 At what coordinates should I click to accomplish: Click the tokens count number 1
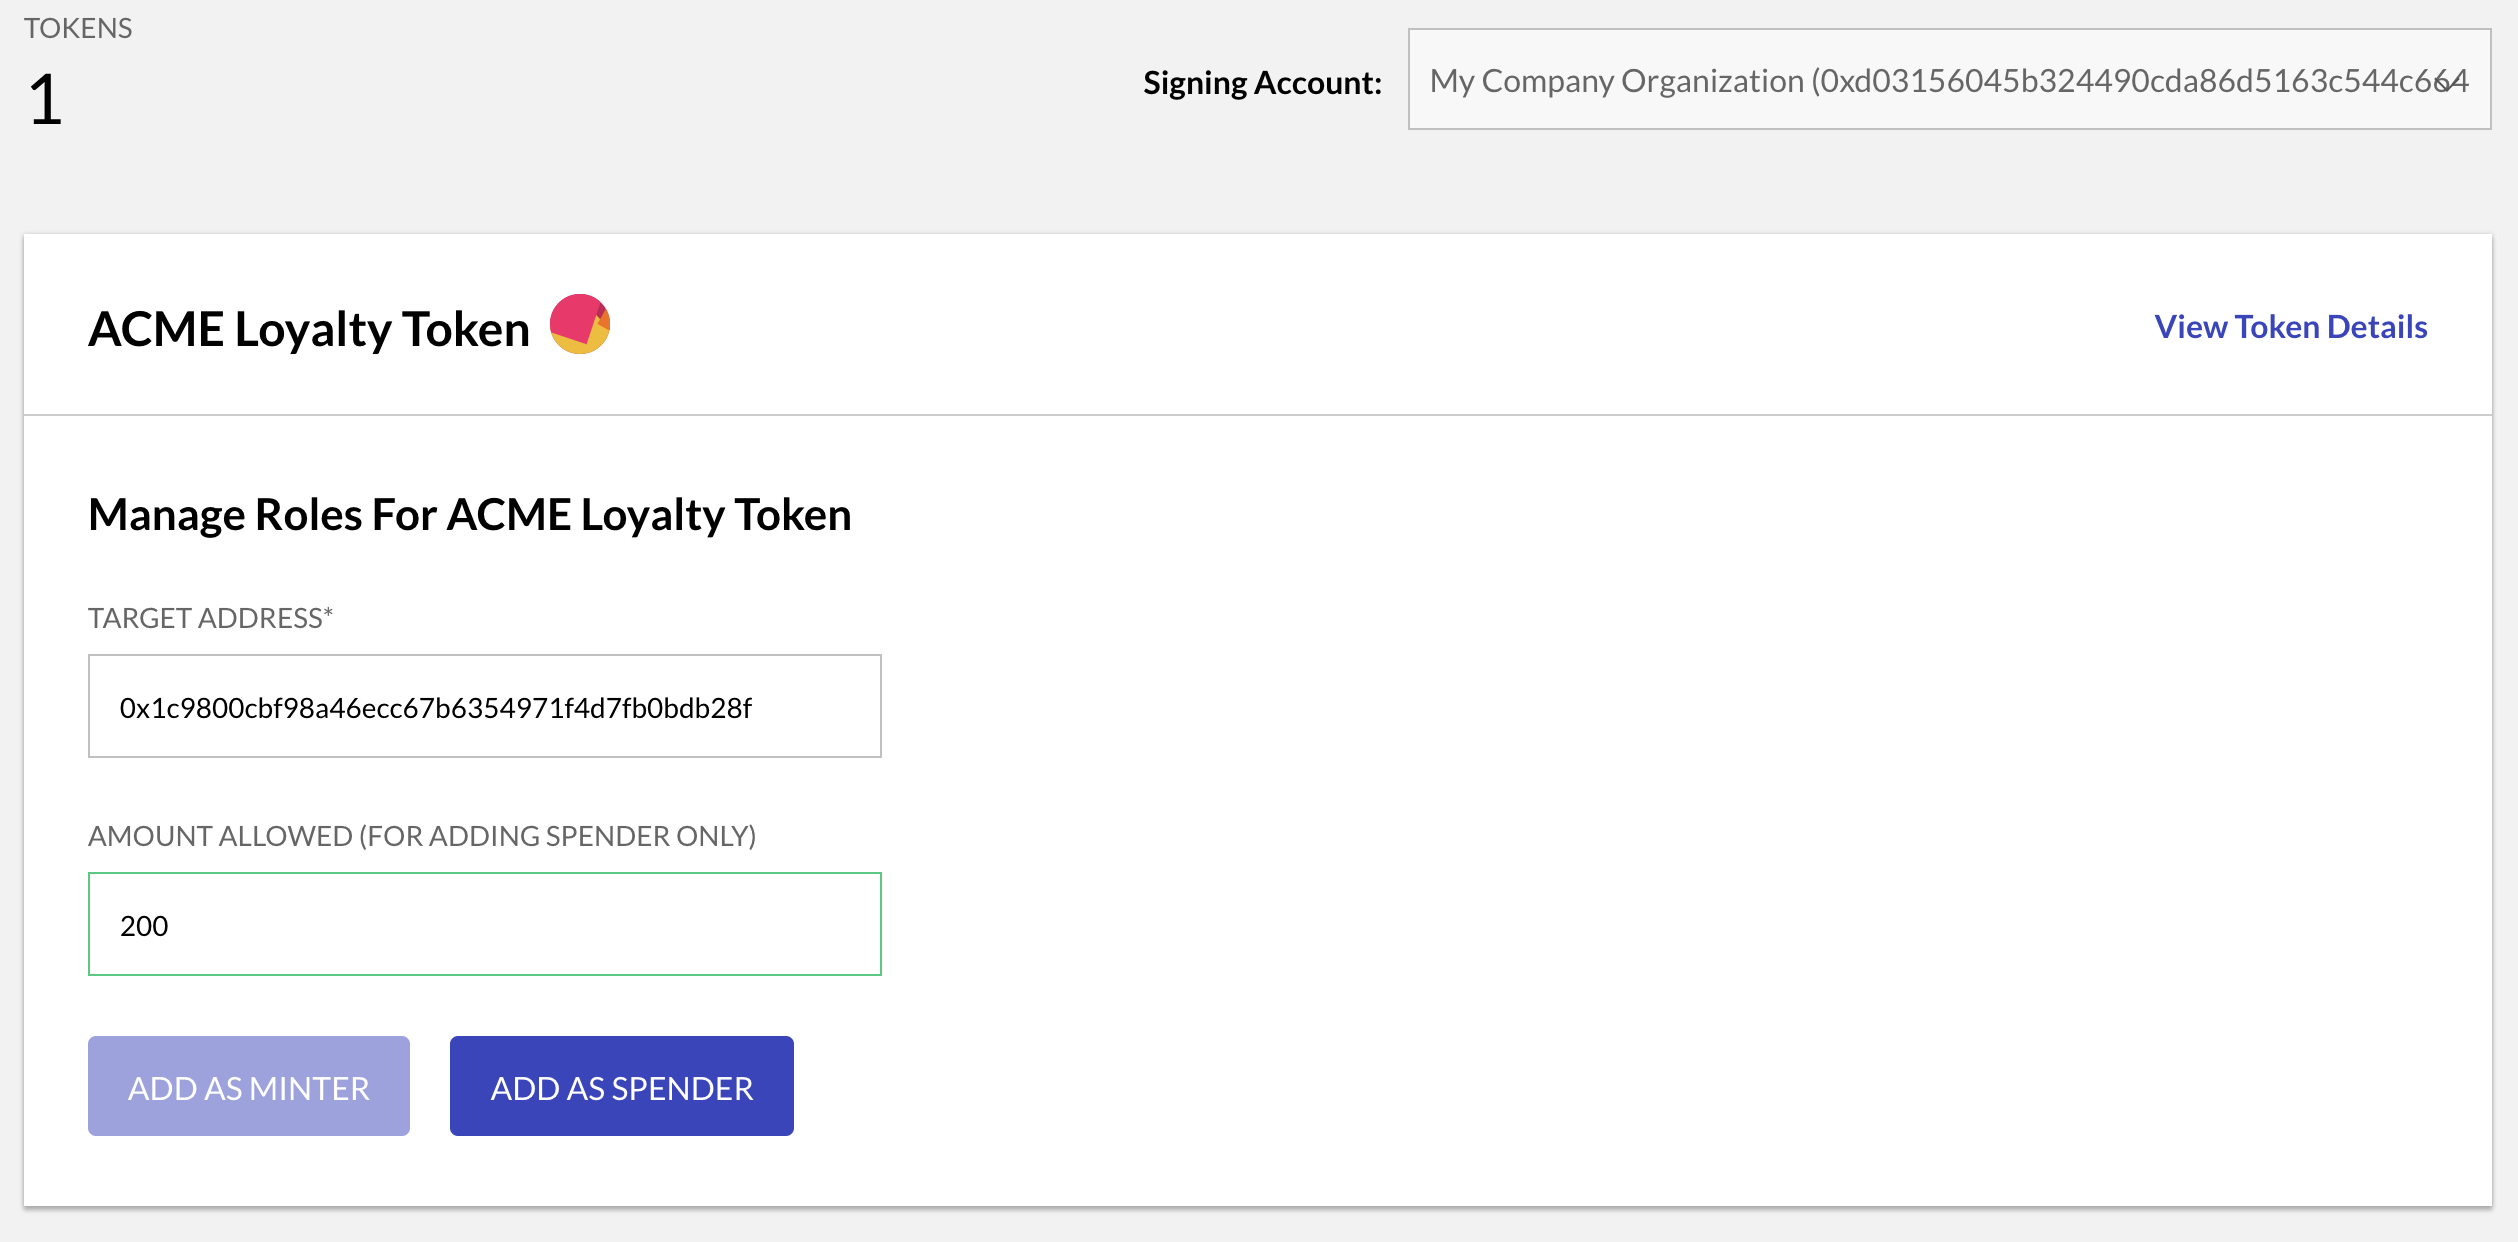tap(45, 100)
